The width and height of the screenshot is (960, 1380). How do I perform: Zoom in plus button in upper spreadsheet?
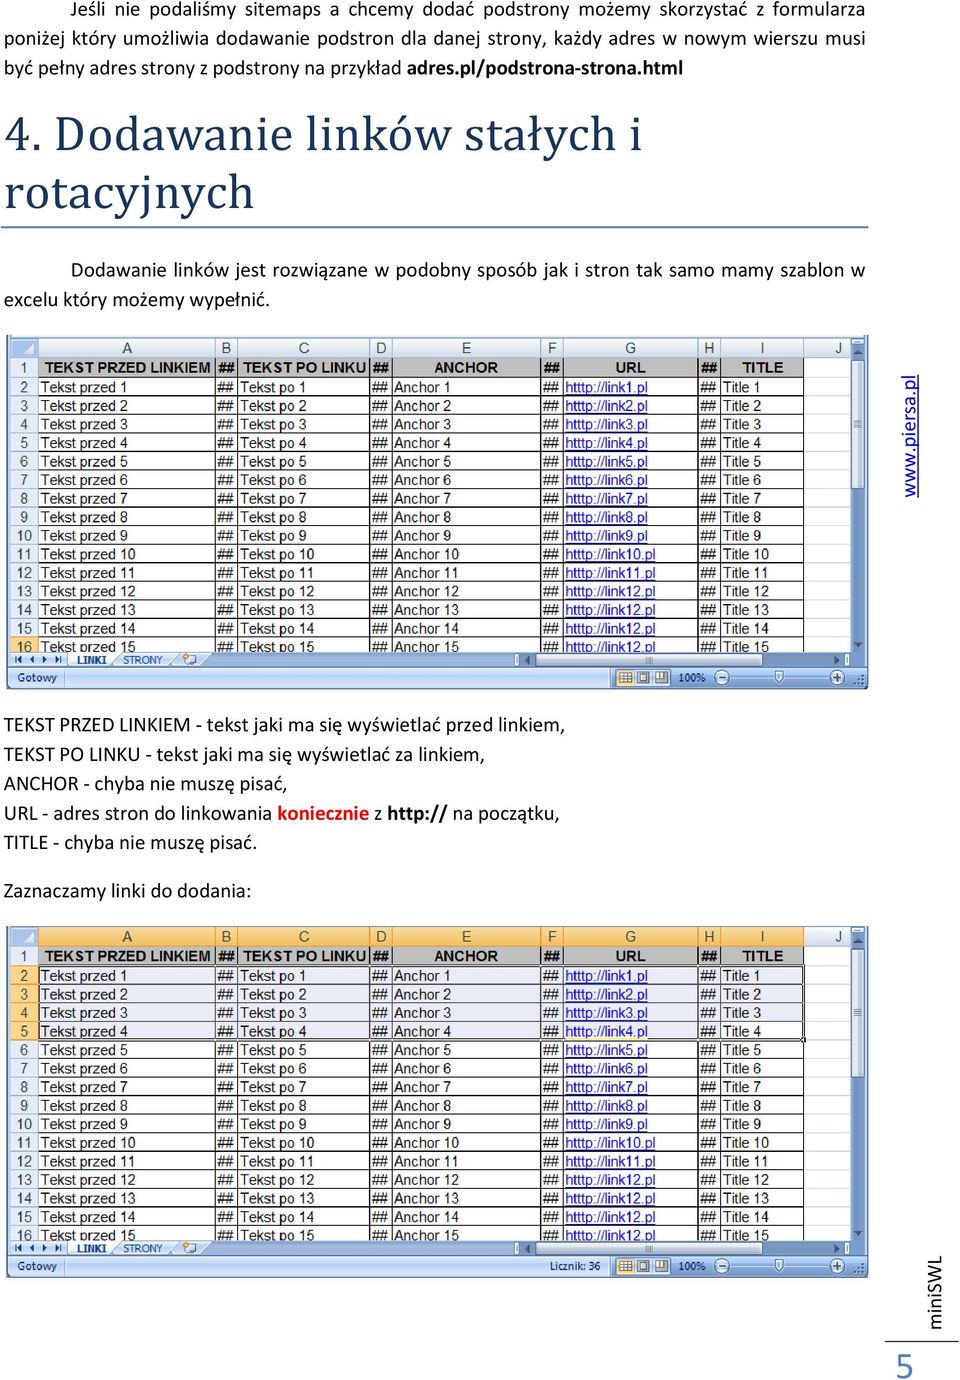837,678
